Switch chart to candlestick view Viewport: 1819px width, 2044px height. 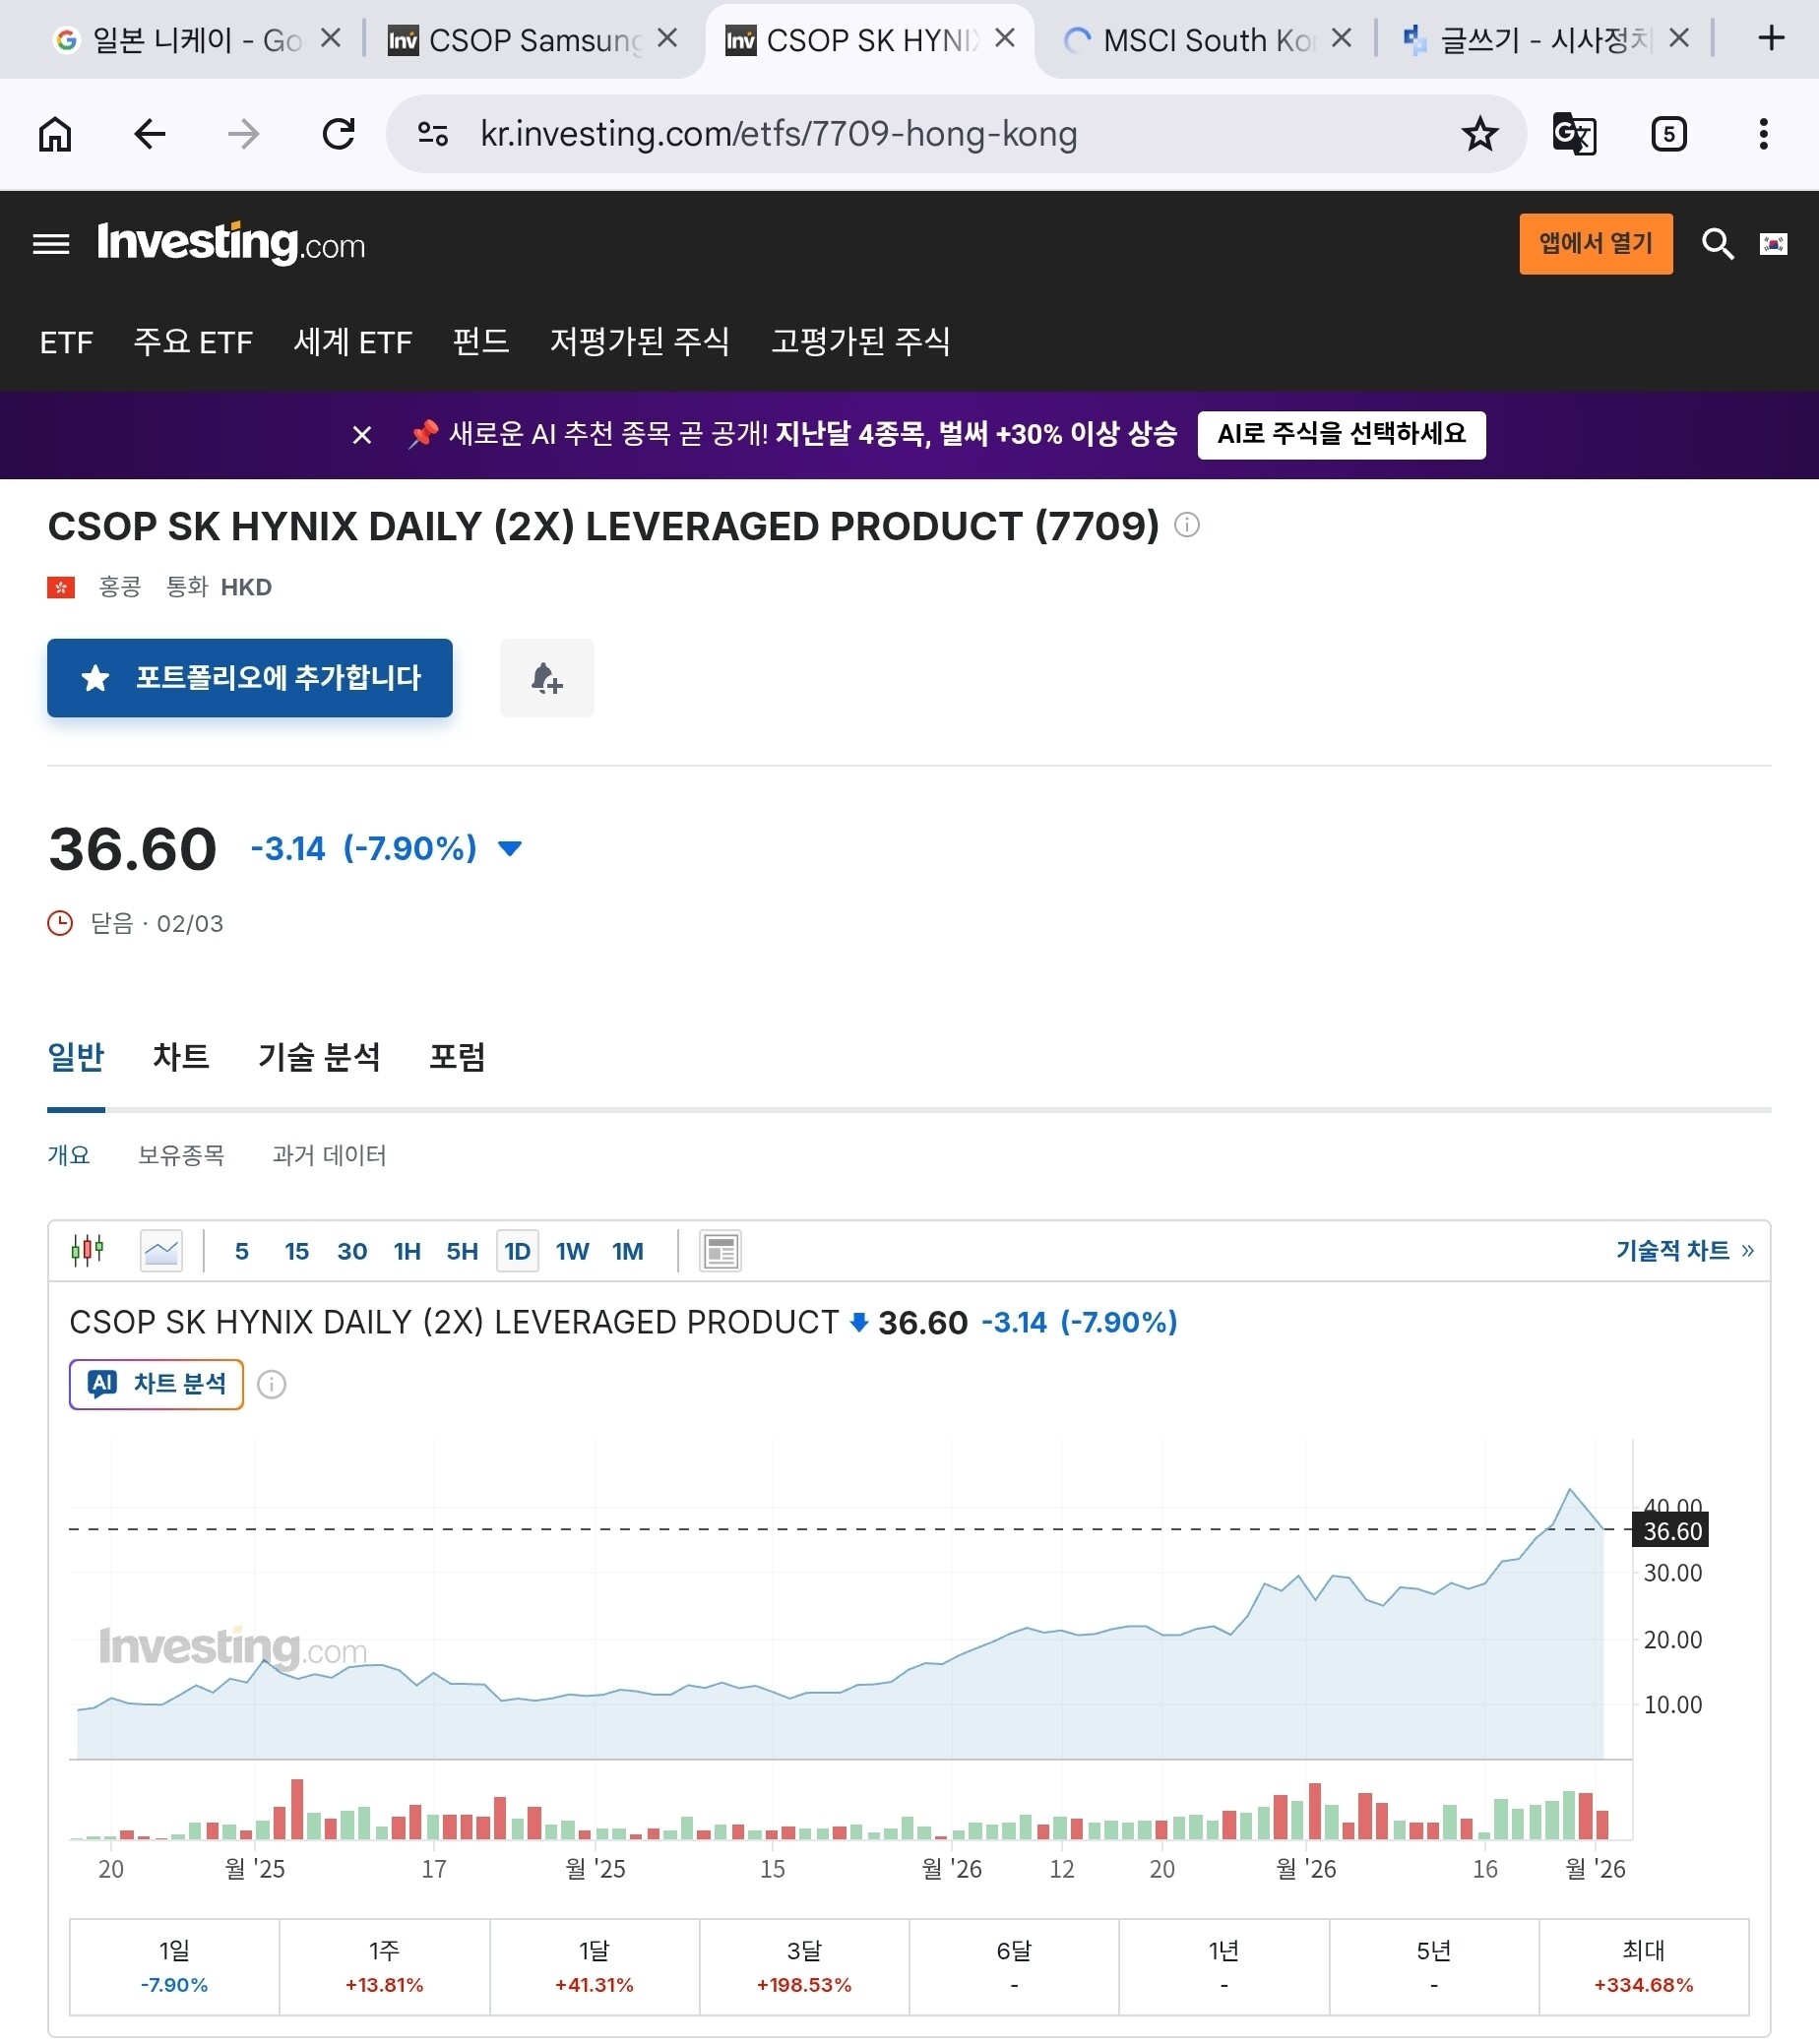point(88,1250)
